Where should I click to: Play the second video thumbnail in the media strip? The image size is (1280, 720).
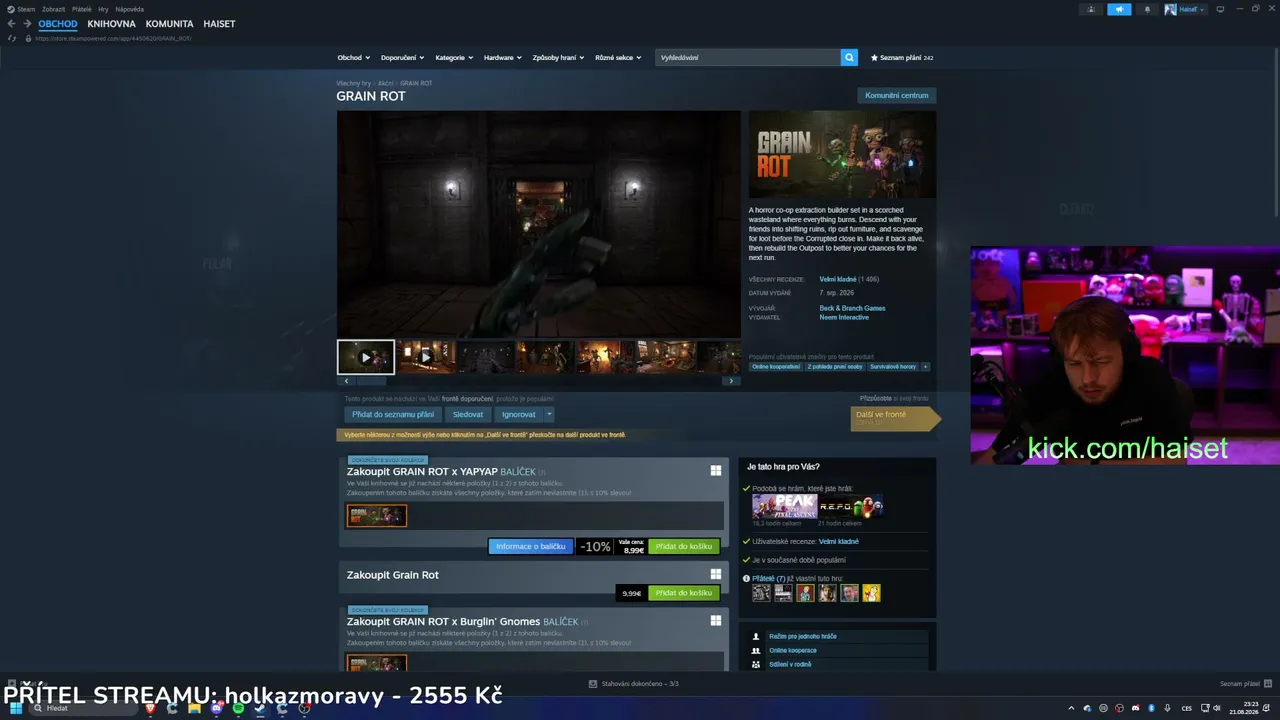click(426, 357)
